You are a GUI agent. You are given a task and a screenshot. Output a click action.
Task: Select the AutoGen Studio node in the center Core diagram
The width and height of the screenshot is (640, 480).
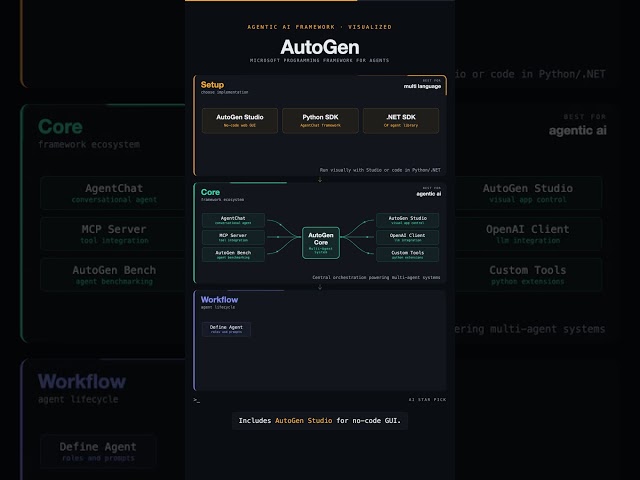click(x=407, y=220)
